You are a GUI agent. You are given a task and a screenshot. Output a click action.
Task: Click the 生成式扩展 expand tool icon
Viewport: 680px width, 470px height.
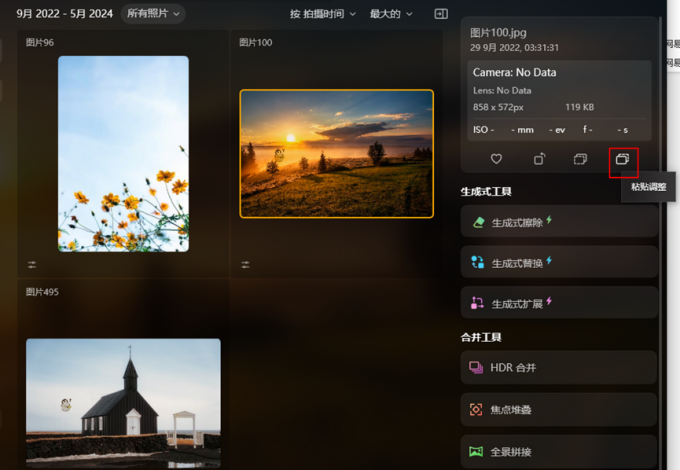coord(478,303)
